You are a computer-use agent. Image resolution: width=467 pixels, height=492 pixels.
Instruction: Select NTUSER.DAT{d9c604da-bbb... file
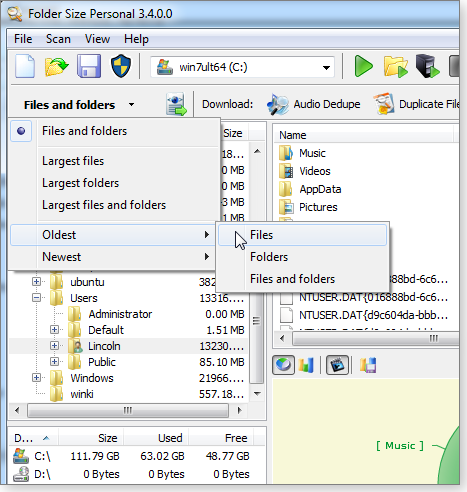point(373,315)
